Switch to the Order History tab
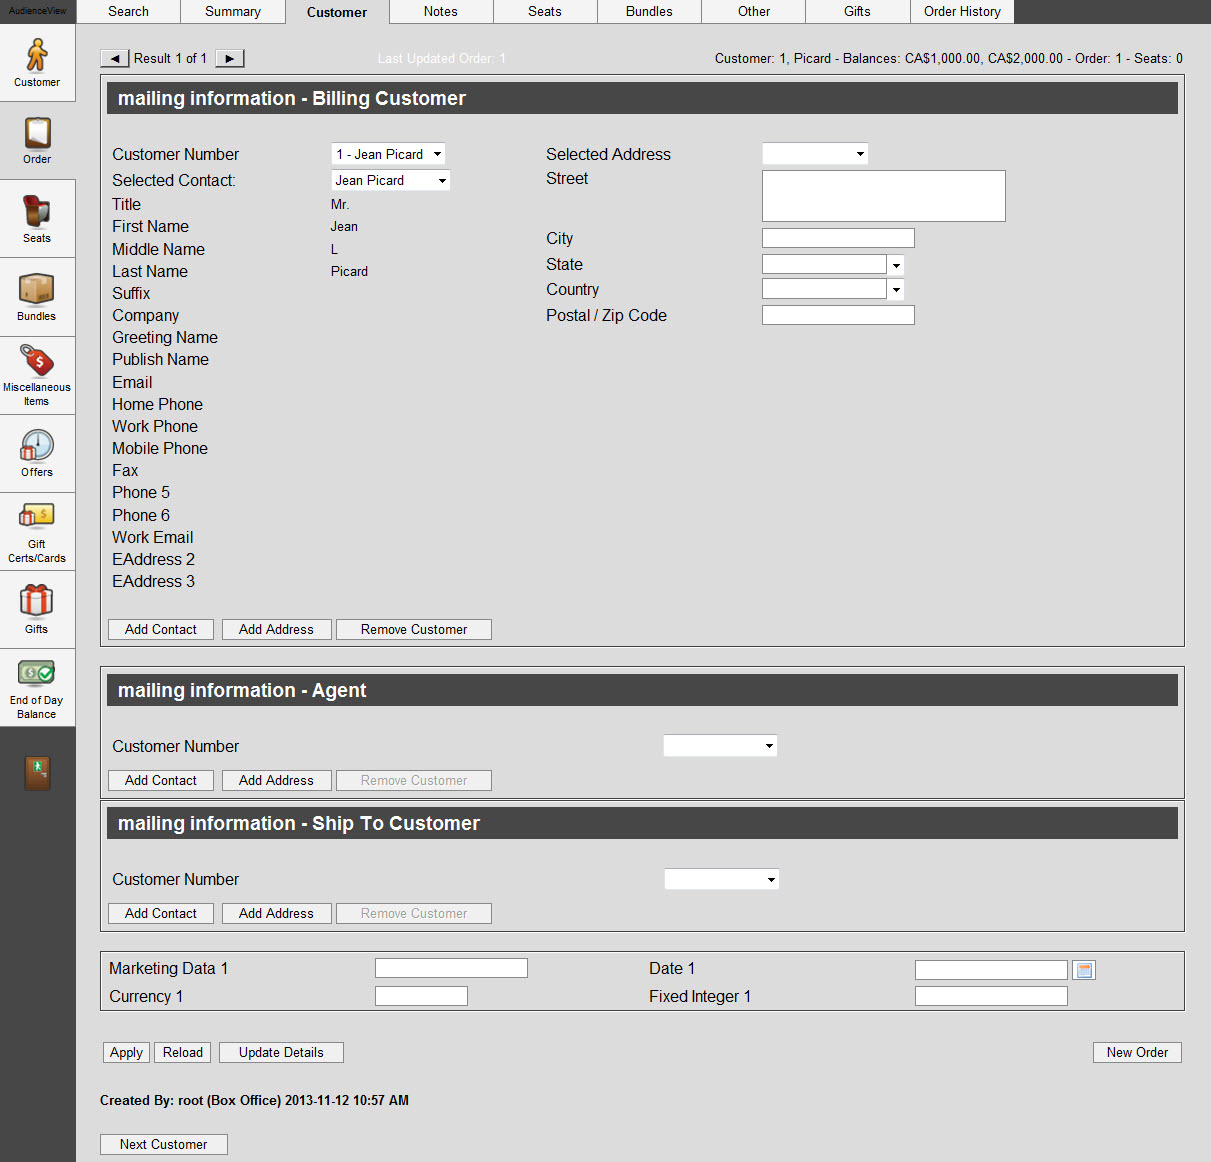This screenshot has height=1162, width=1211. 962,12
